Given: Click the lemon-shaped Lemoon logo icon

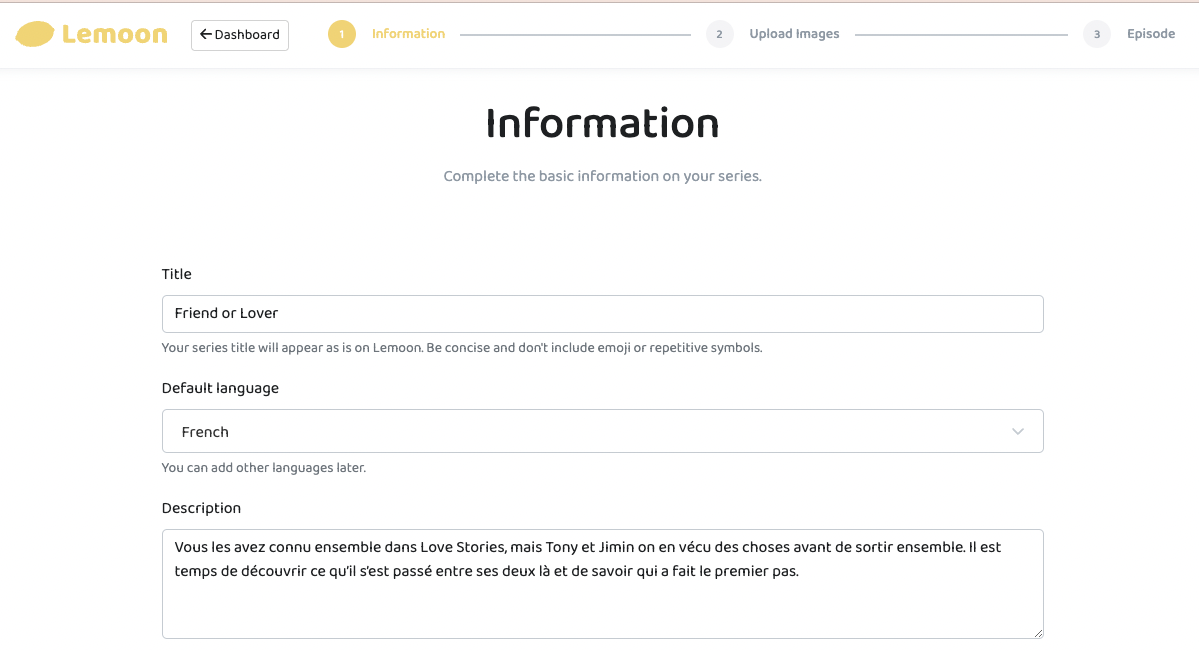Looking at the screenshot, I should (35, 34).
